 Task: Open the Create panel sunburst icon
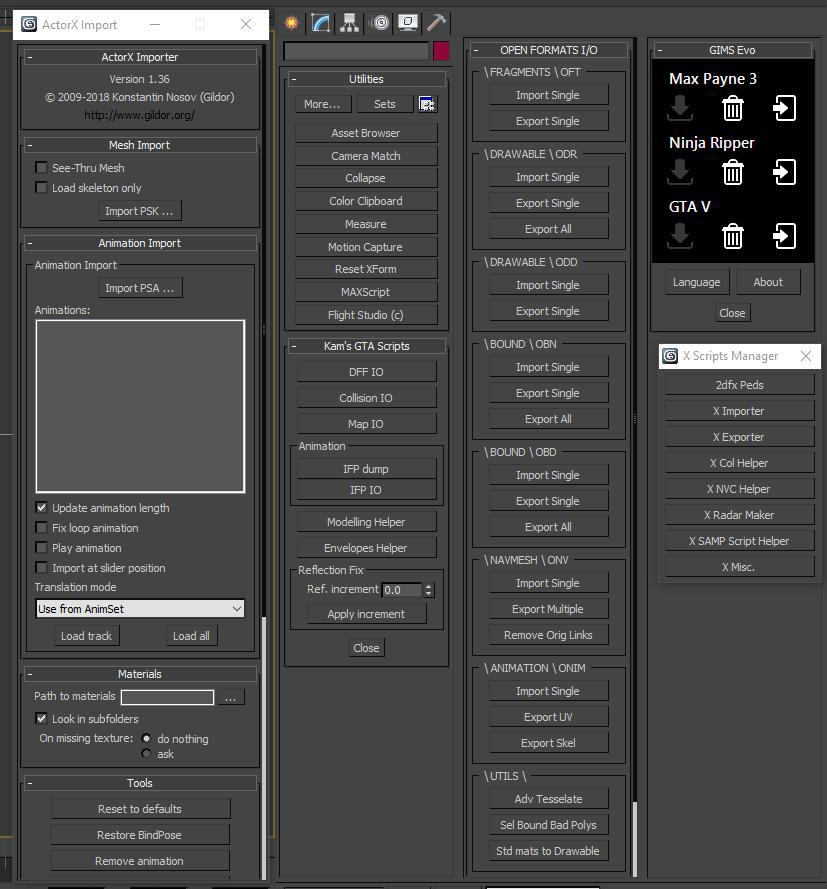(289, 23)
